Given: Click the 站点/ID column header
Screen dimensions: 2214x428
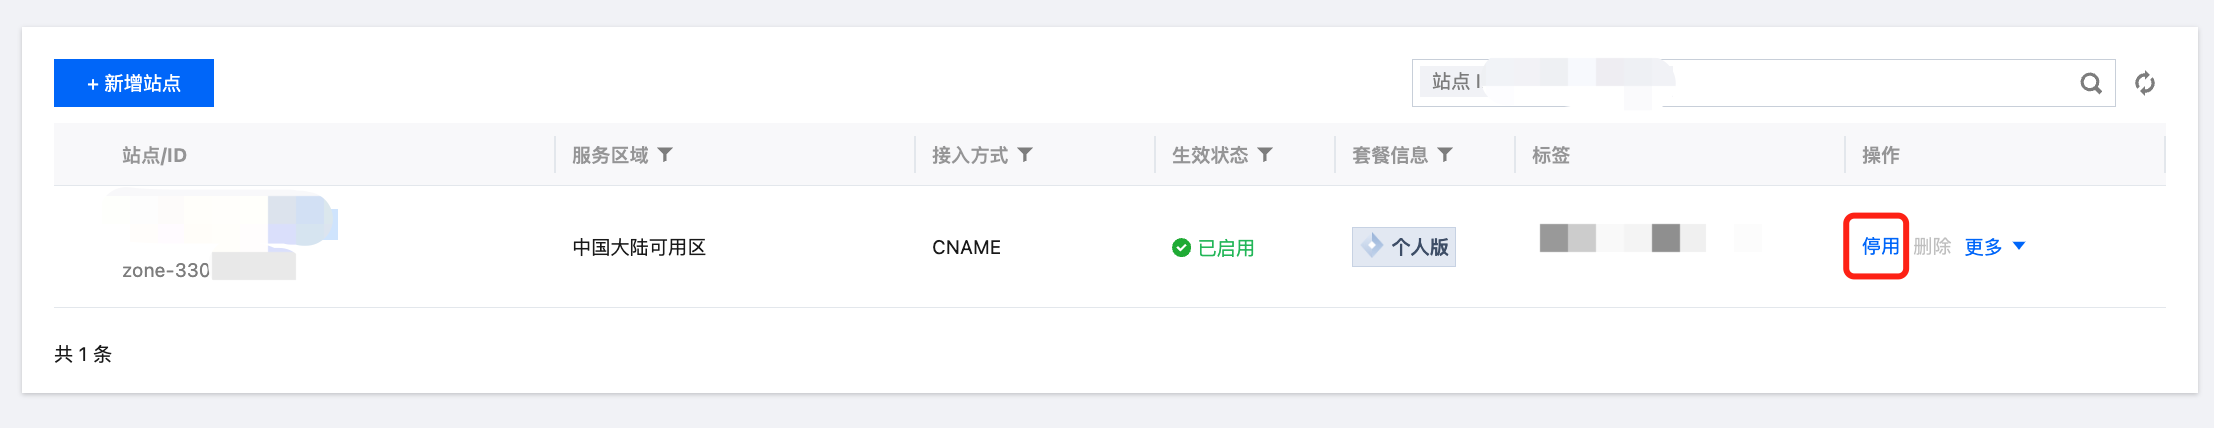Looking at the screenshot, I should pos(154,155).
